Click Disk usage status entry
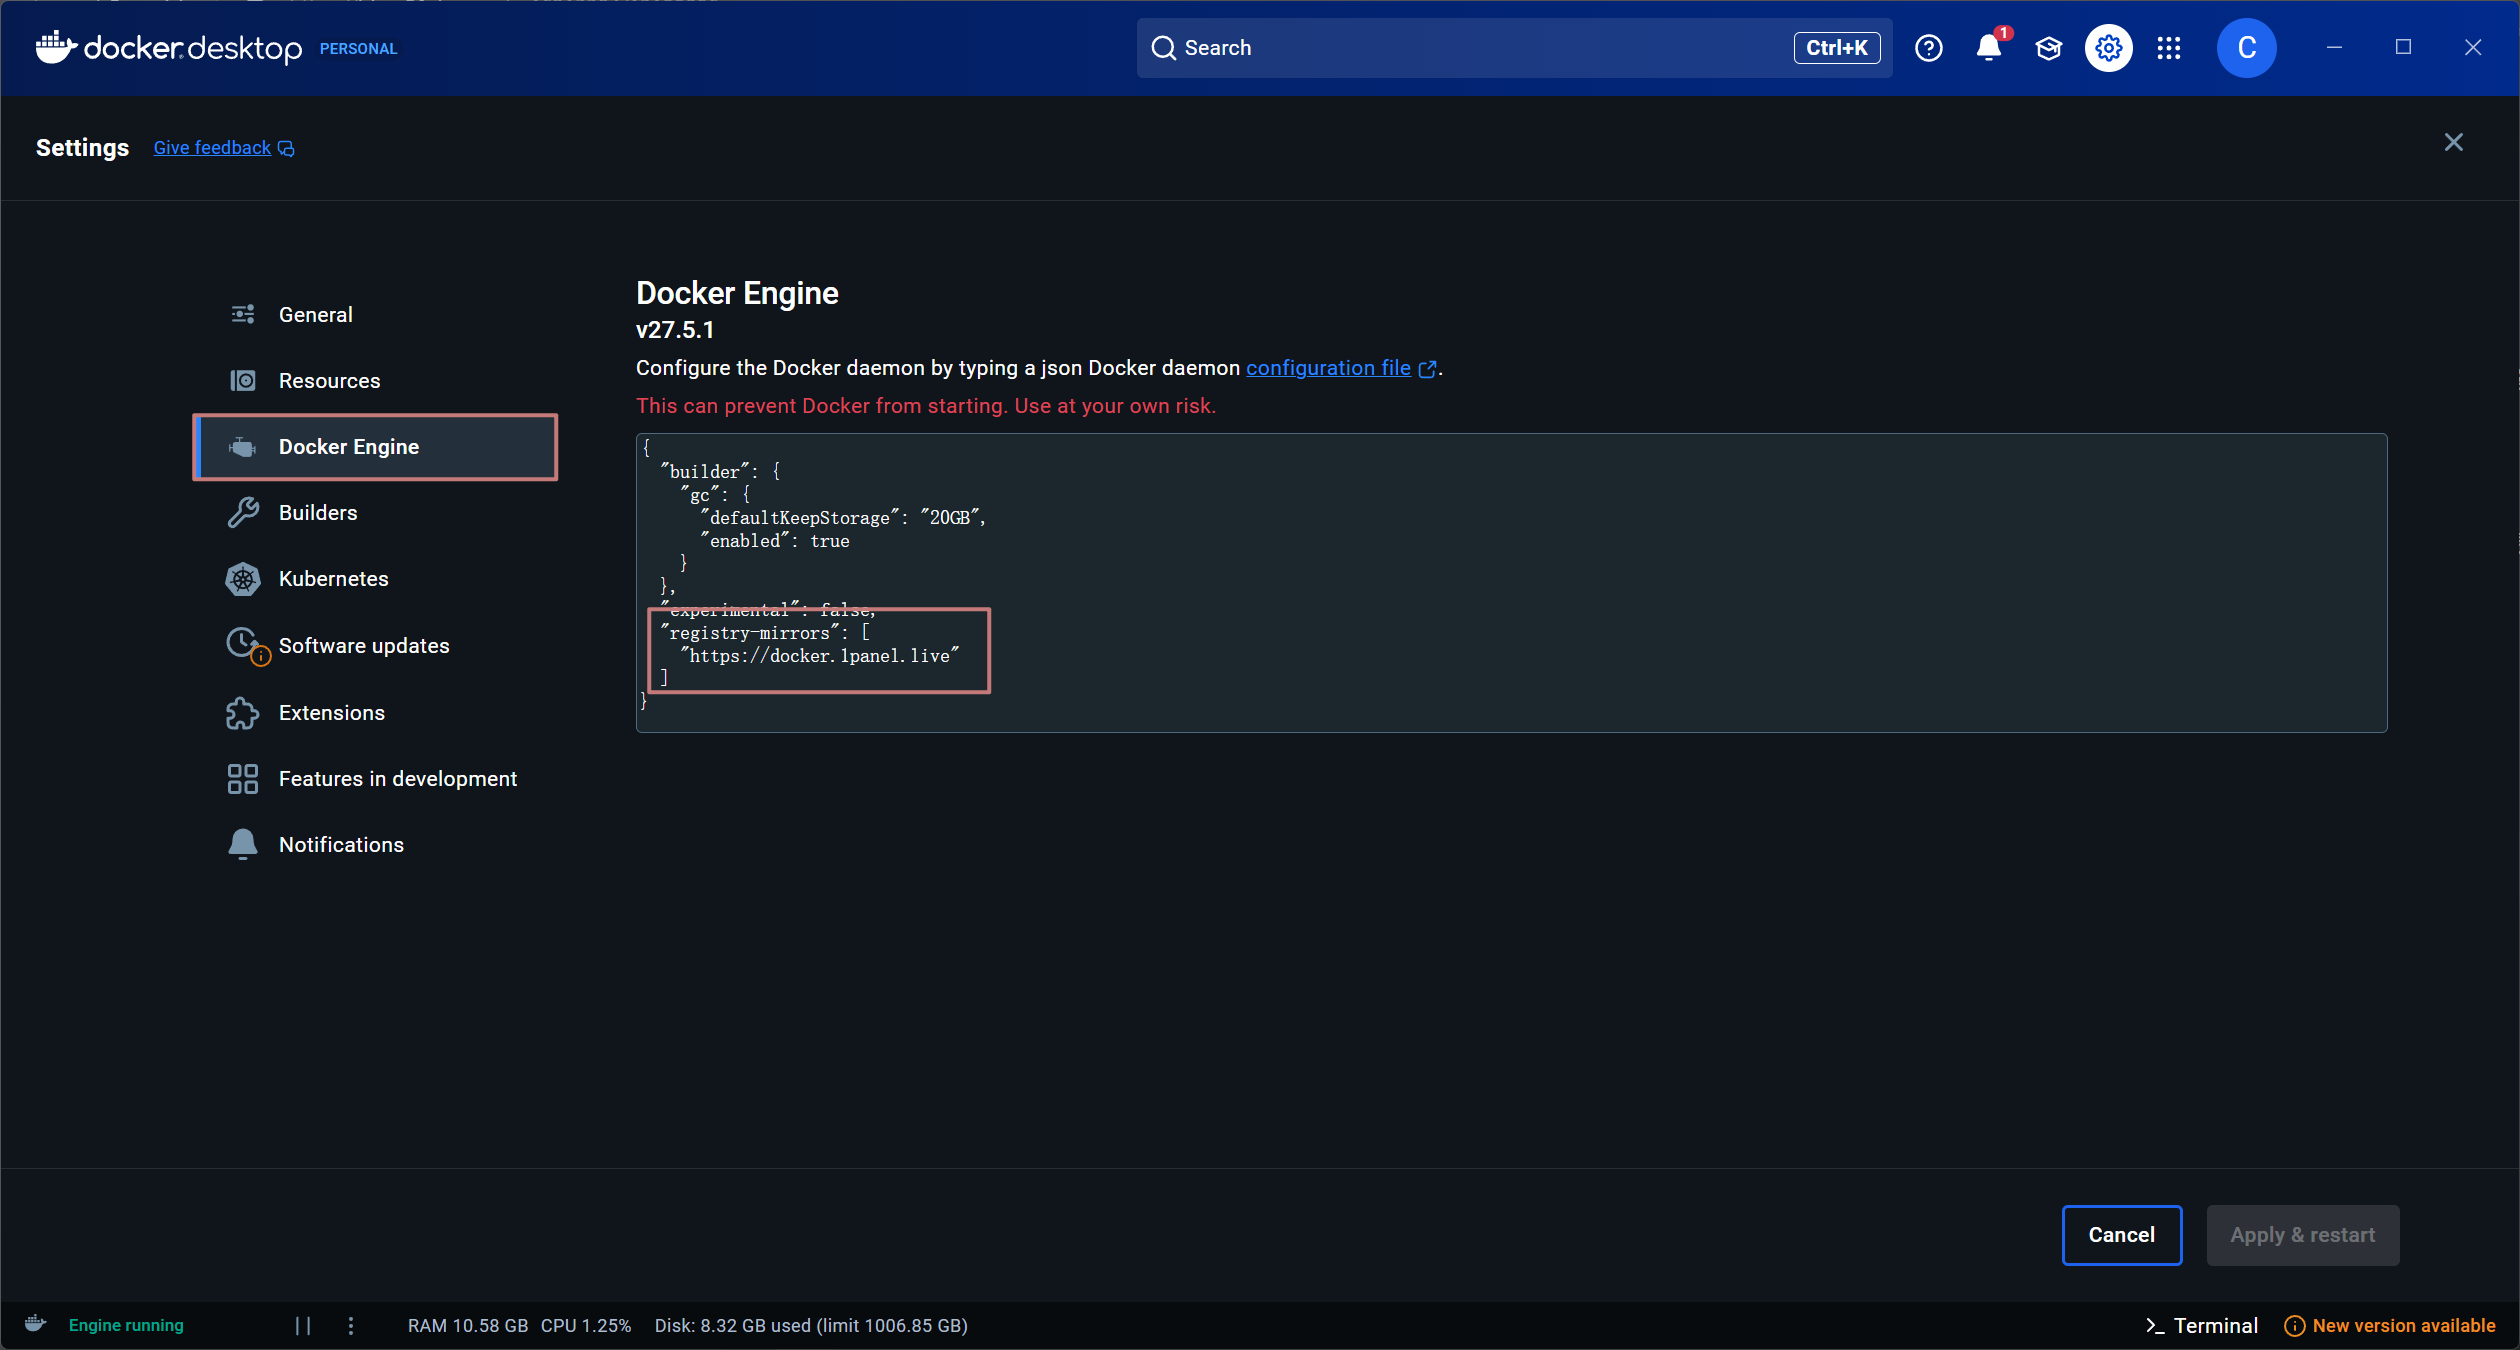Image resolution: width=2520 pixels, height=1350 pixels. [811, 1325]
